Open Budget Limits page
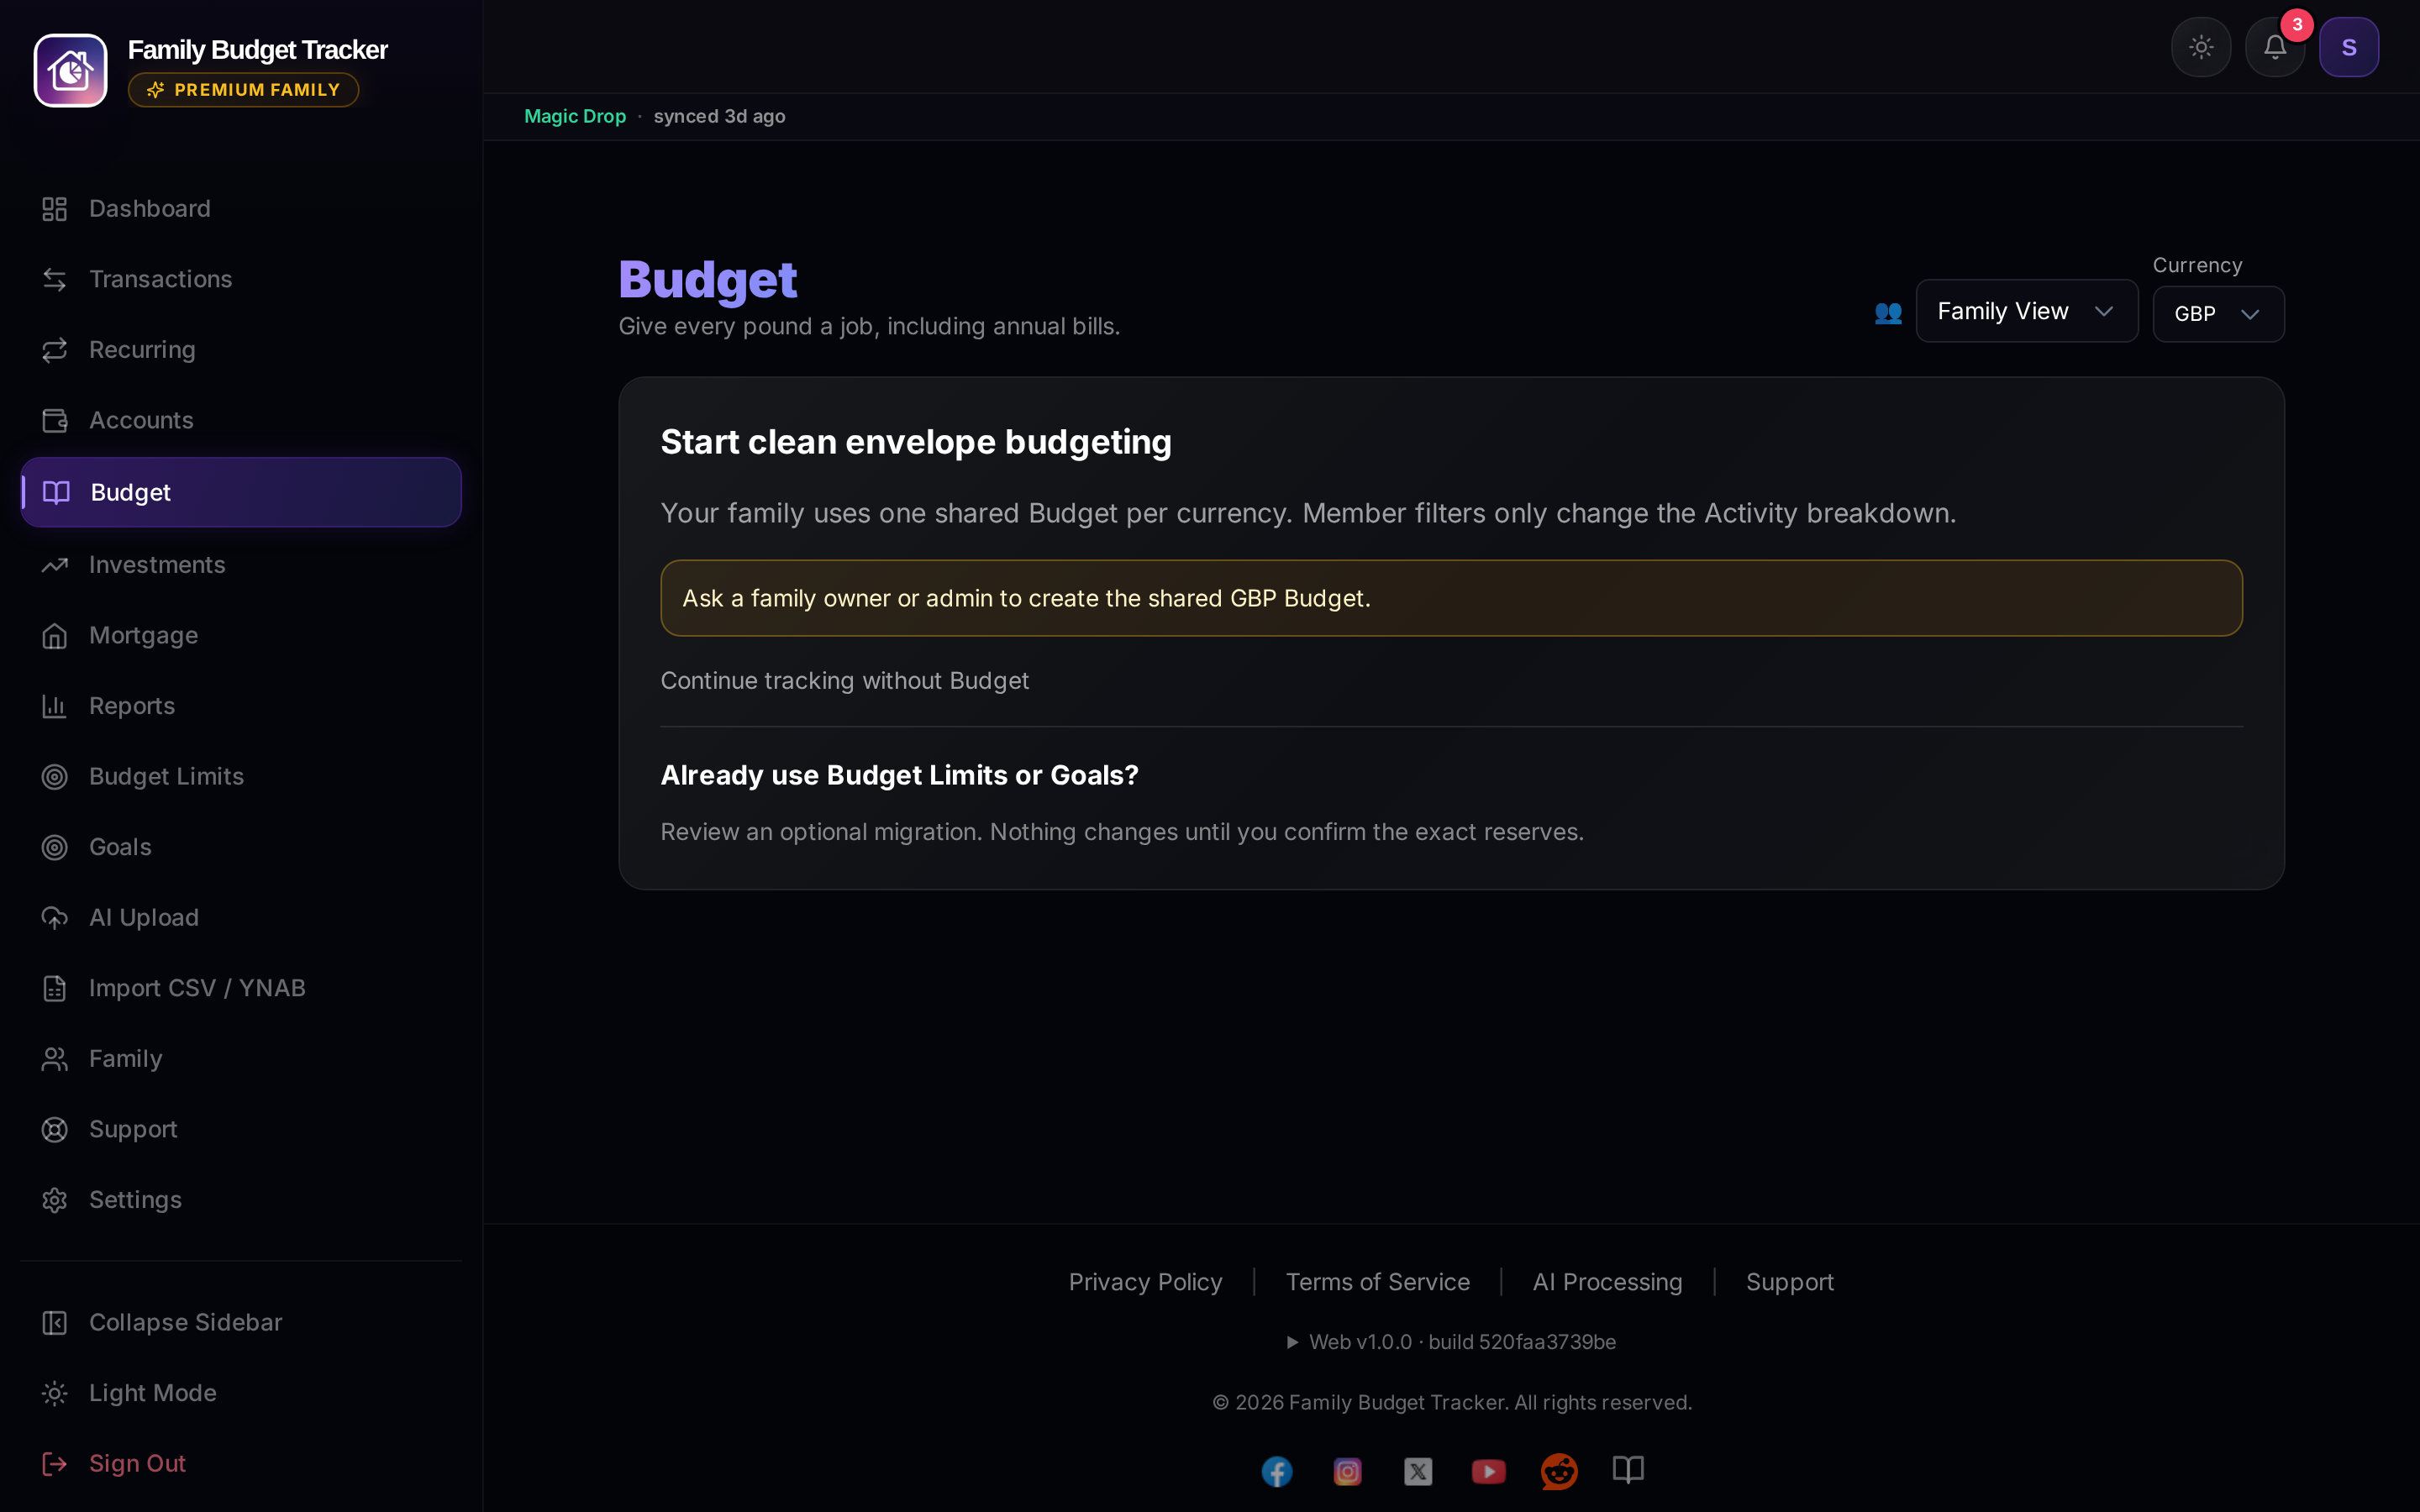The image size is (2420, 1512). pos(241,776)
